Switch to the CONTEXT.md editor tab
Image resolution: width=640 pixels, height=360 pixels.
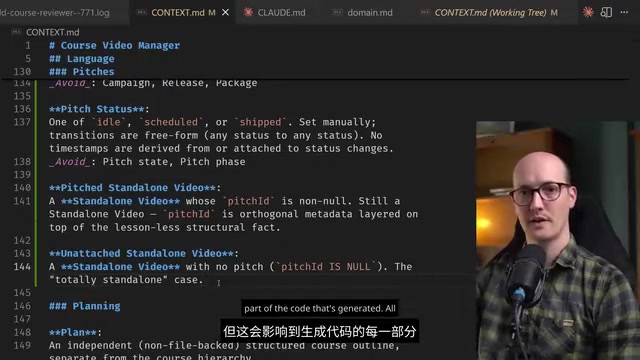[178, 13]
